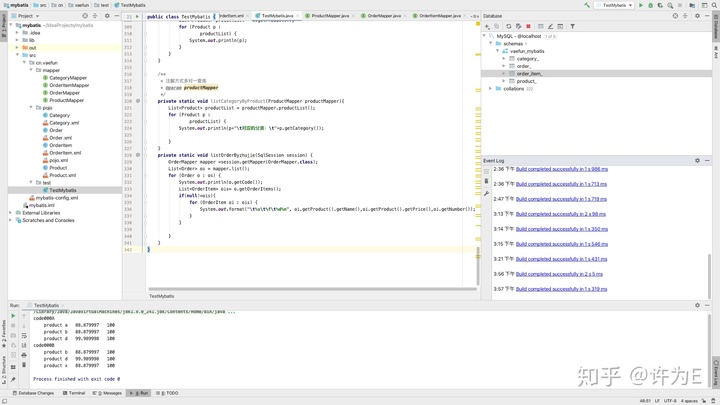Run with coverage icon in toolbar
Viewport: 720px width, 405px height.
[x=660, y=5]
